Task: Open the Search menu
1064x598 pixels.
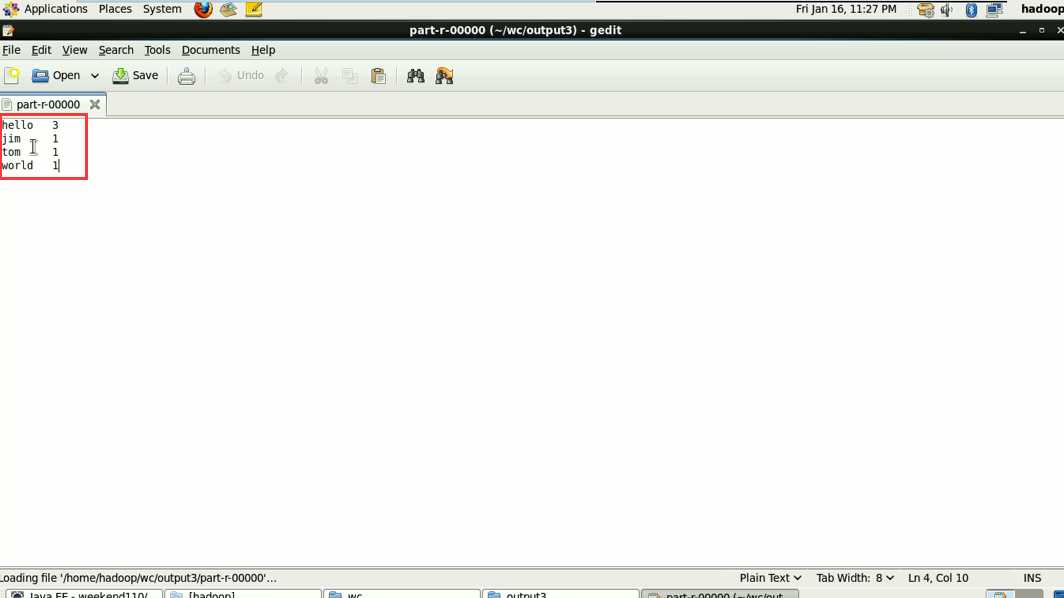Action: coord(116,50)
